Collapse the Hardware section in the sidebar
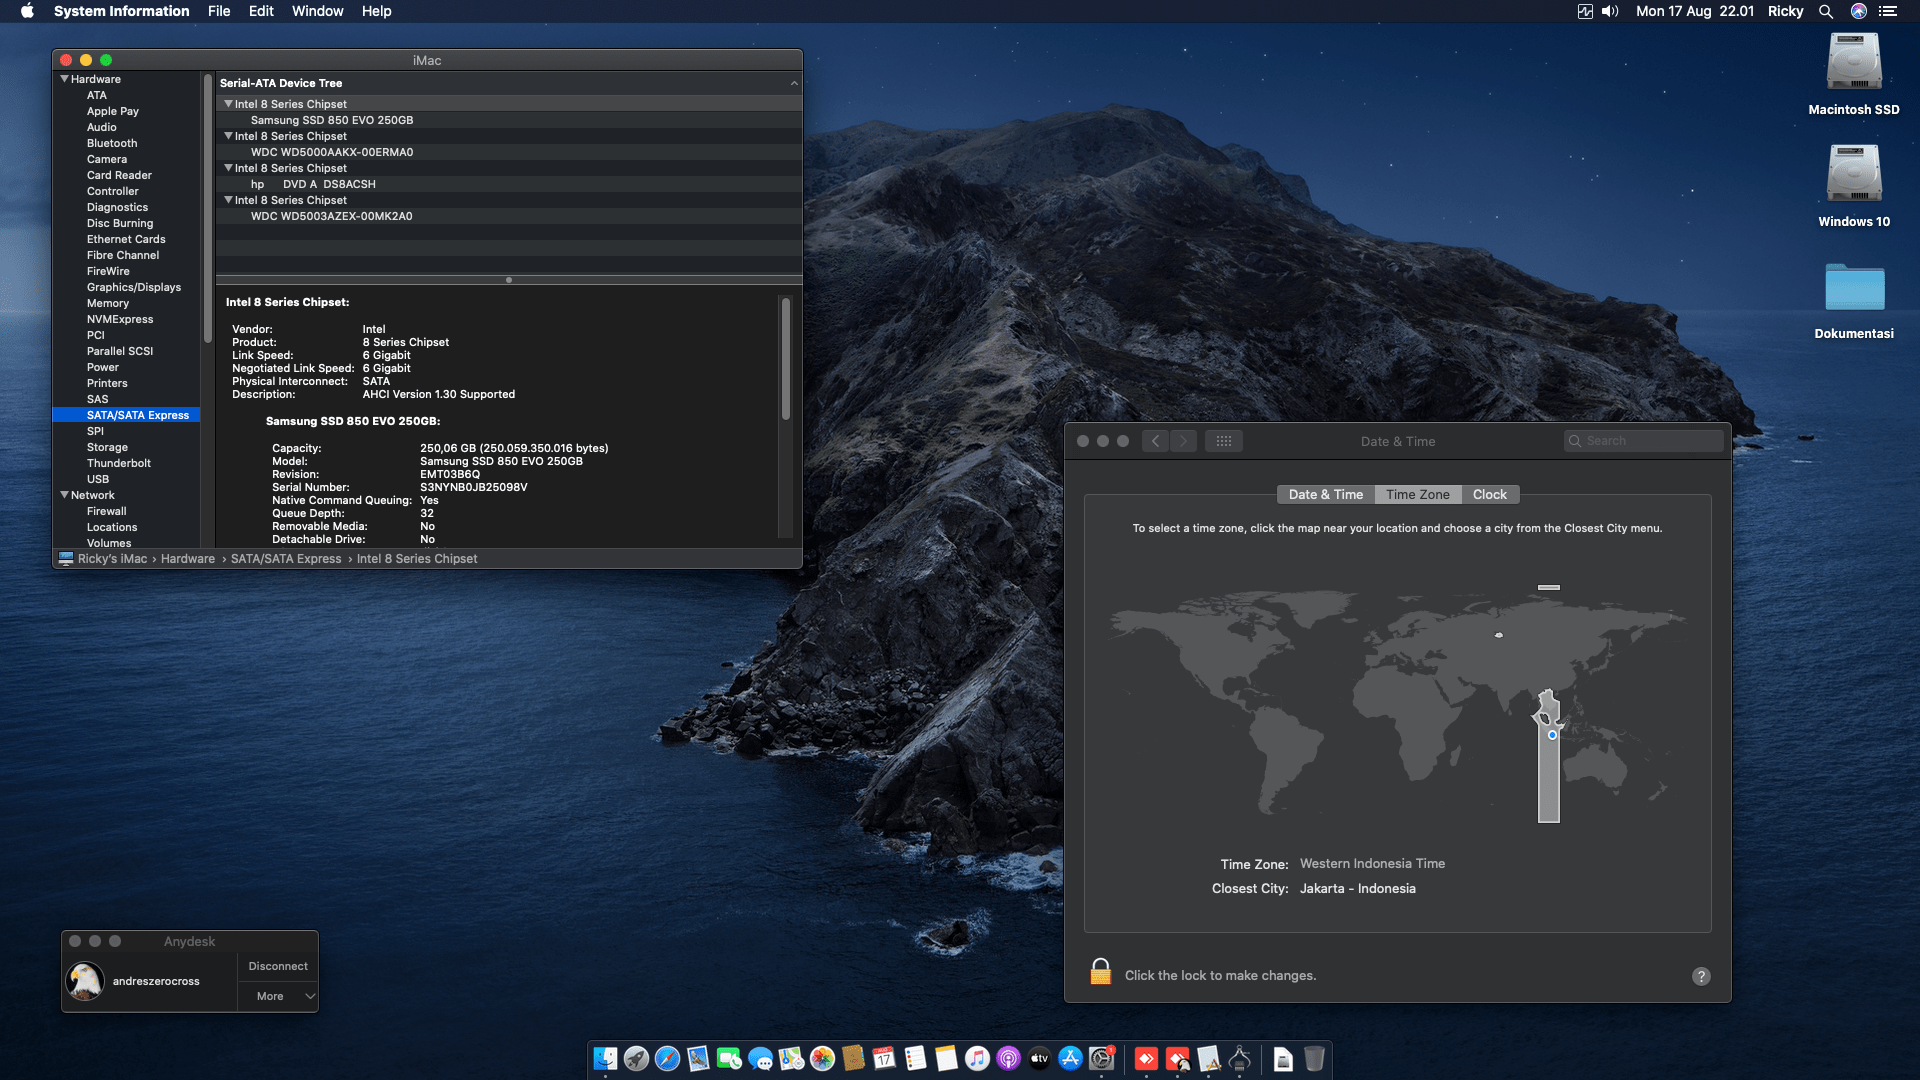 65,79
